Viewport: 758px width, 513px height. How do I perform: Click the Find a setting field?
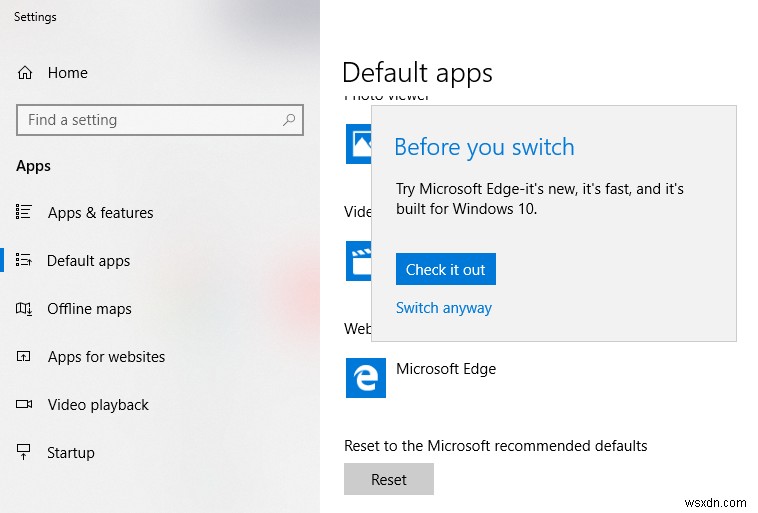160,119
